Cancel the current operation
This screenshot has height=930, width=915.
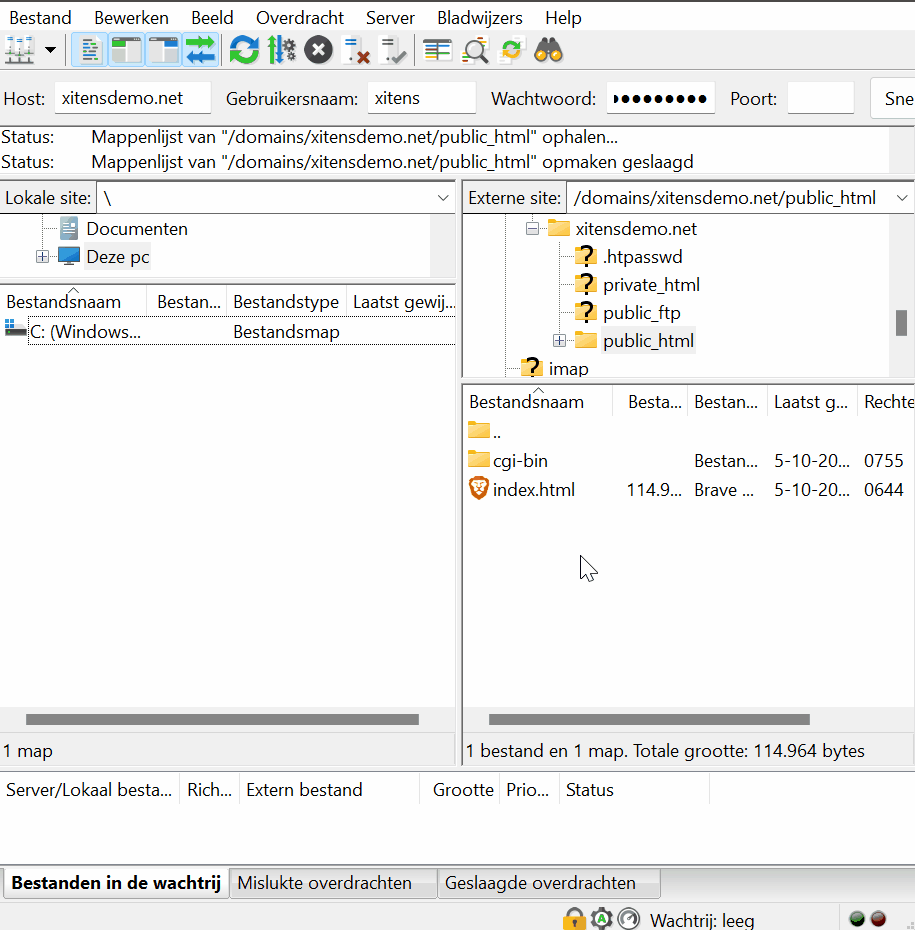[318, 50]
